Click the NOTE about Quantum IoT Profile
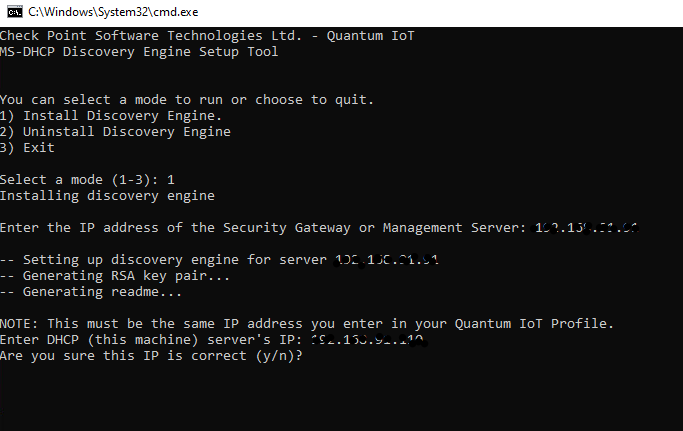 click(307, 324)
